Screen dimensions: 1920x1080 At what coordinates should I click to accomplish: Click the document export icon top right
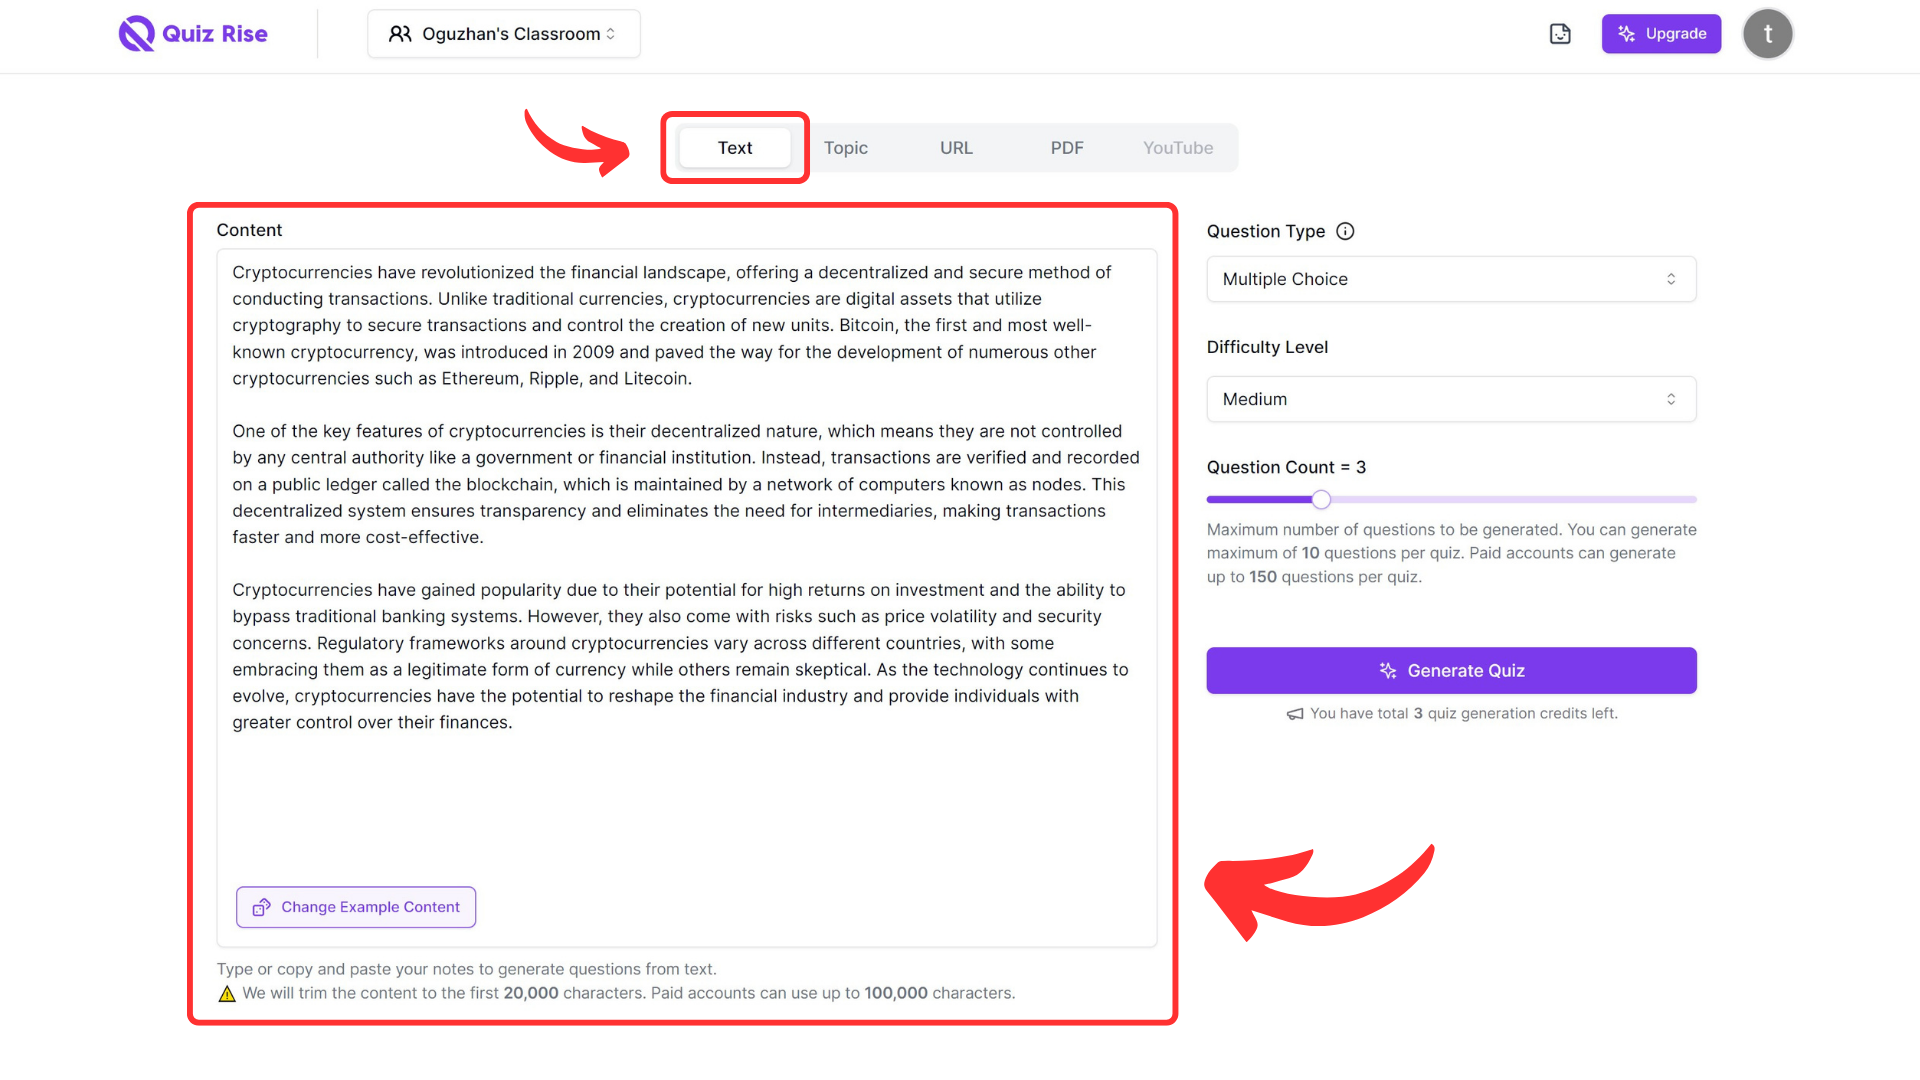1560,33
